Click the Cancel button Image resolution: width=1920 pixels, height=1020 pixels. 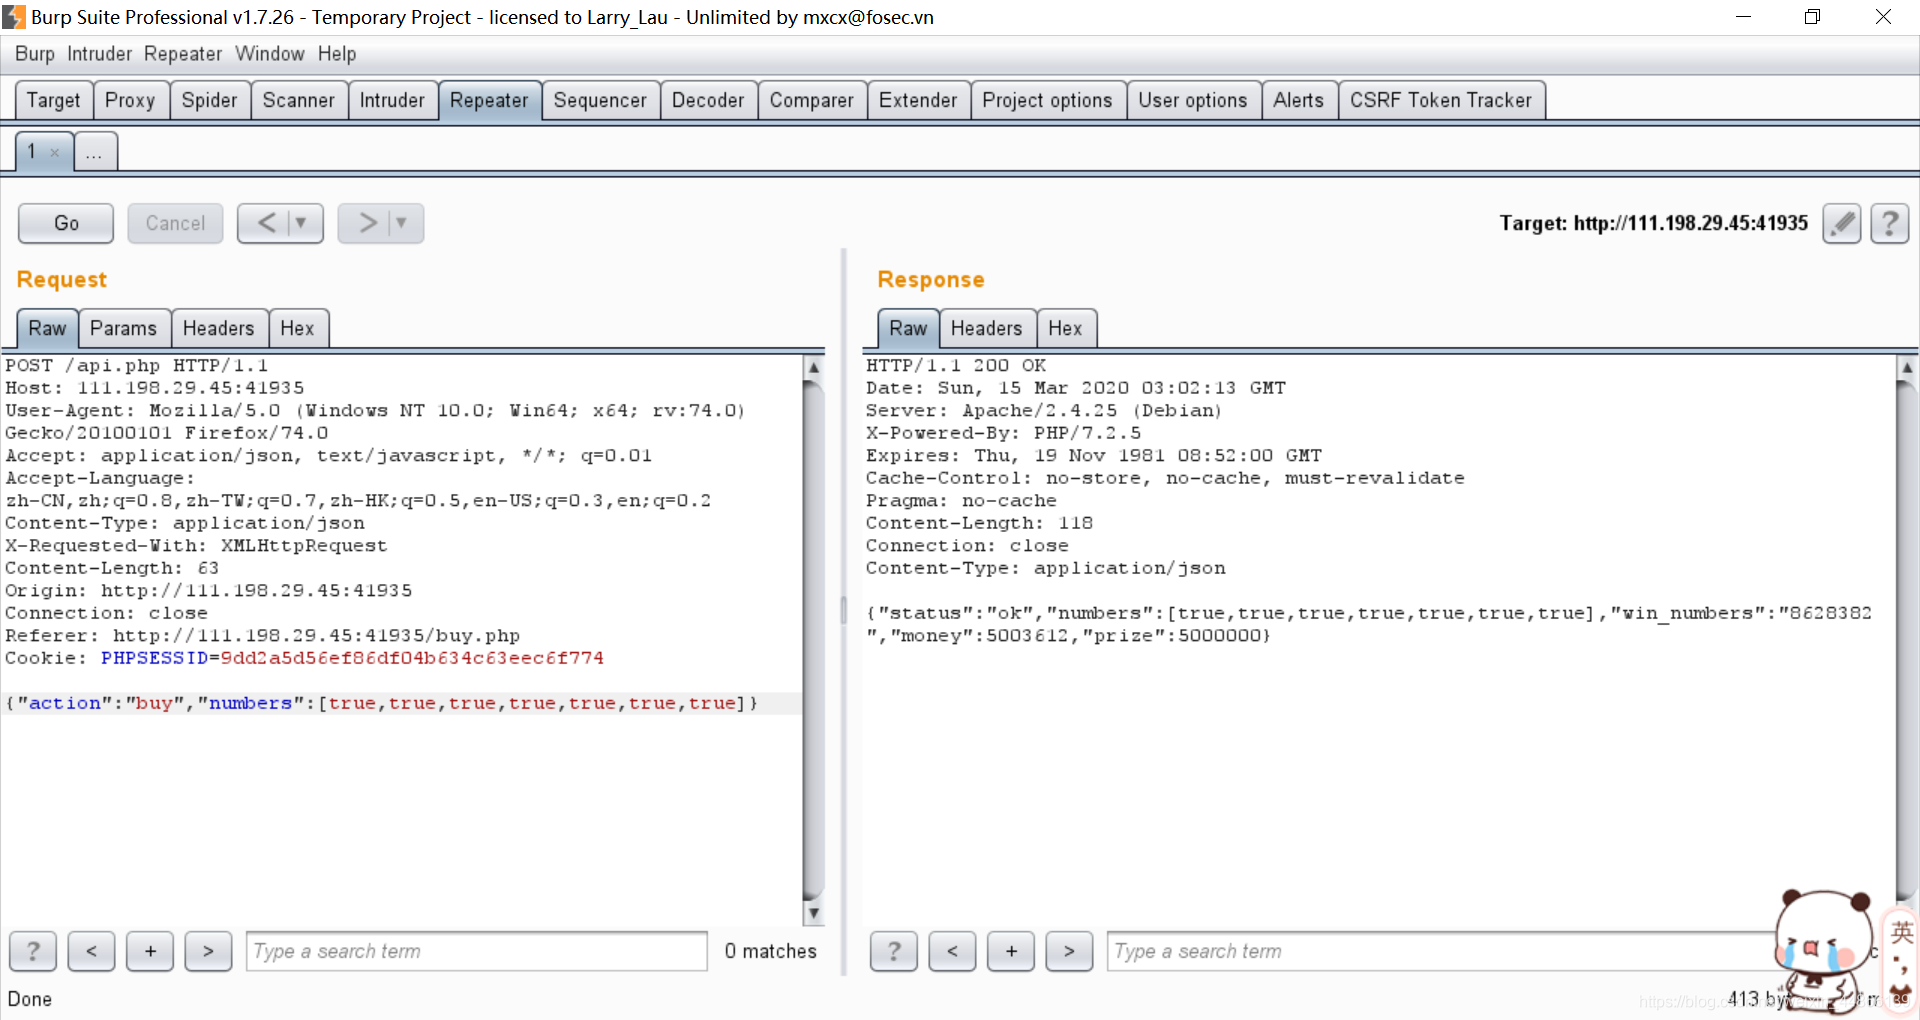pos(175,223)
